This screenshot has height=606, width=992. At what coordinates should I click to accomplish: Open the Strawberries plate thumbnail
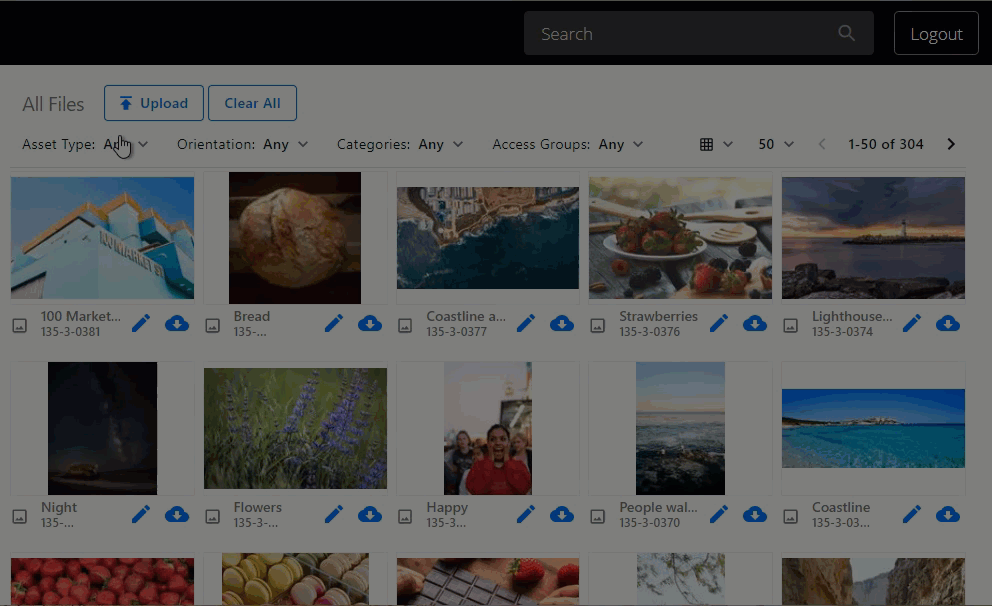[681, 238]
